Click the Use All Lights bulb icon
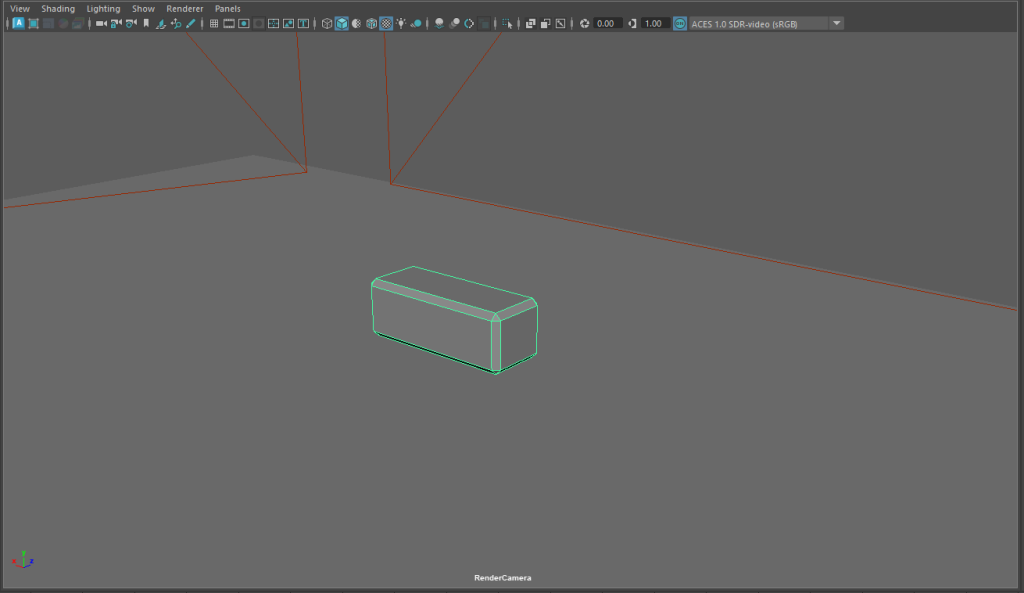The height and width of the screenshot is (593, 1024). (x=401, y=23)
